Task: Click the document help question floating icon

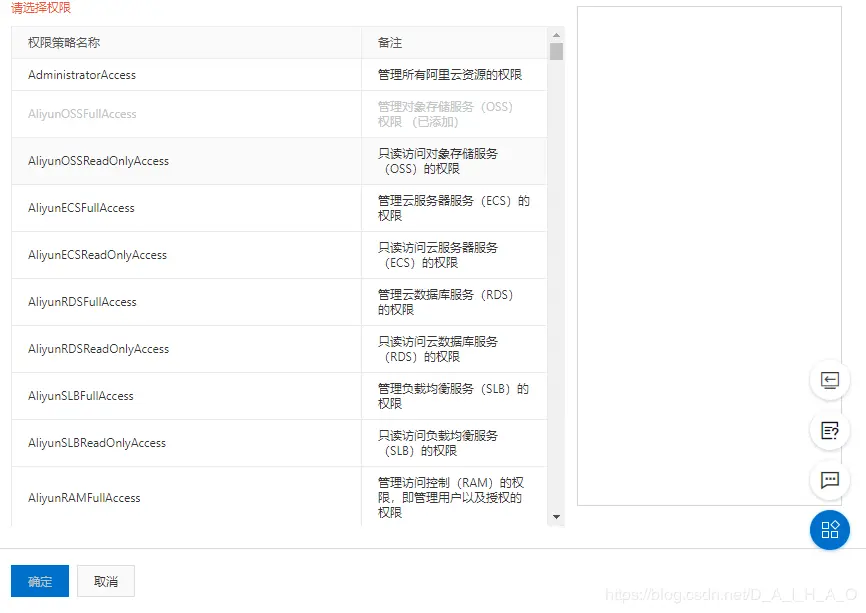Action: 830,430
